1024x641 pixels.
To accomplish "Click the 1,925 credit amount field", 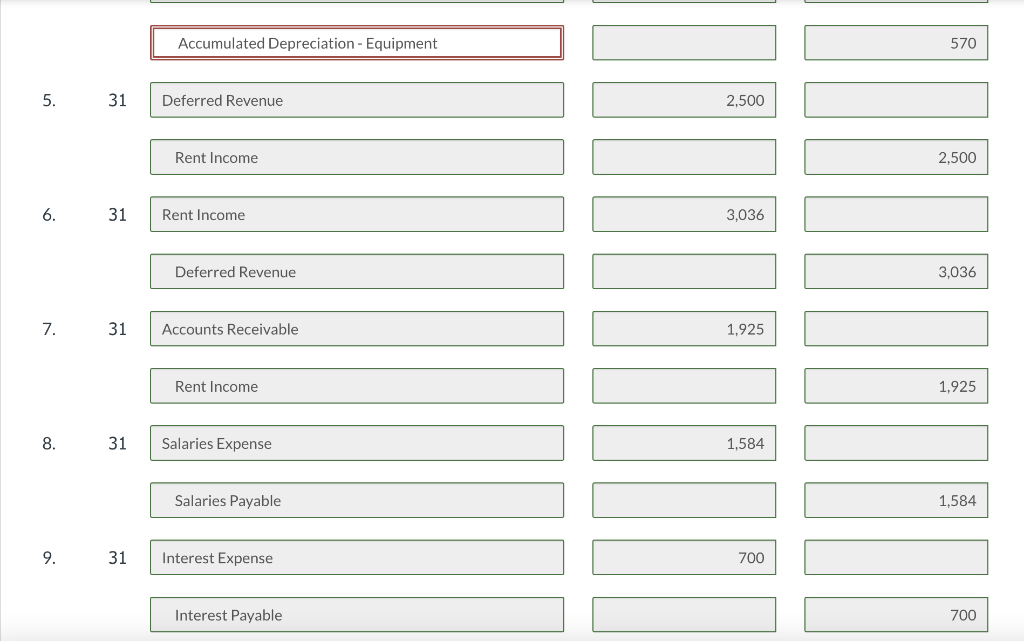I will click(895, 385).
